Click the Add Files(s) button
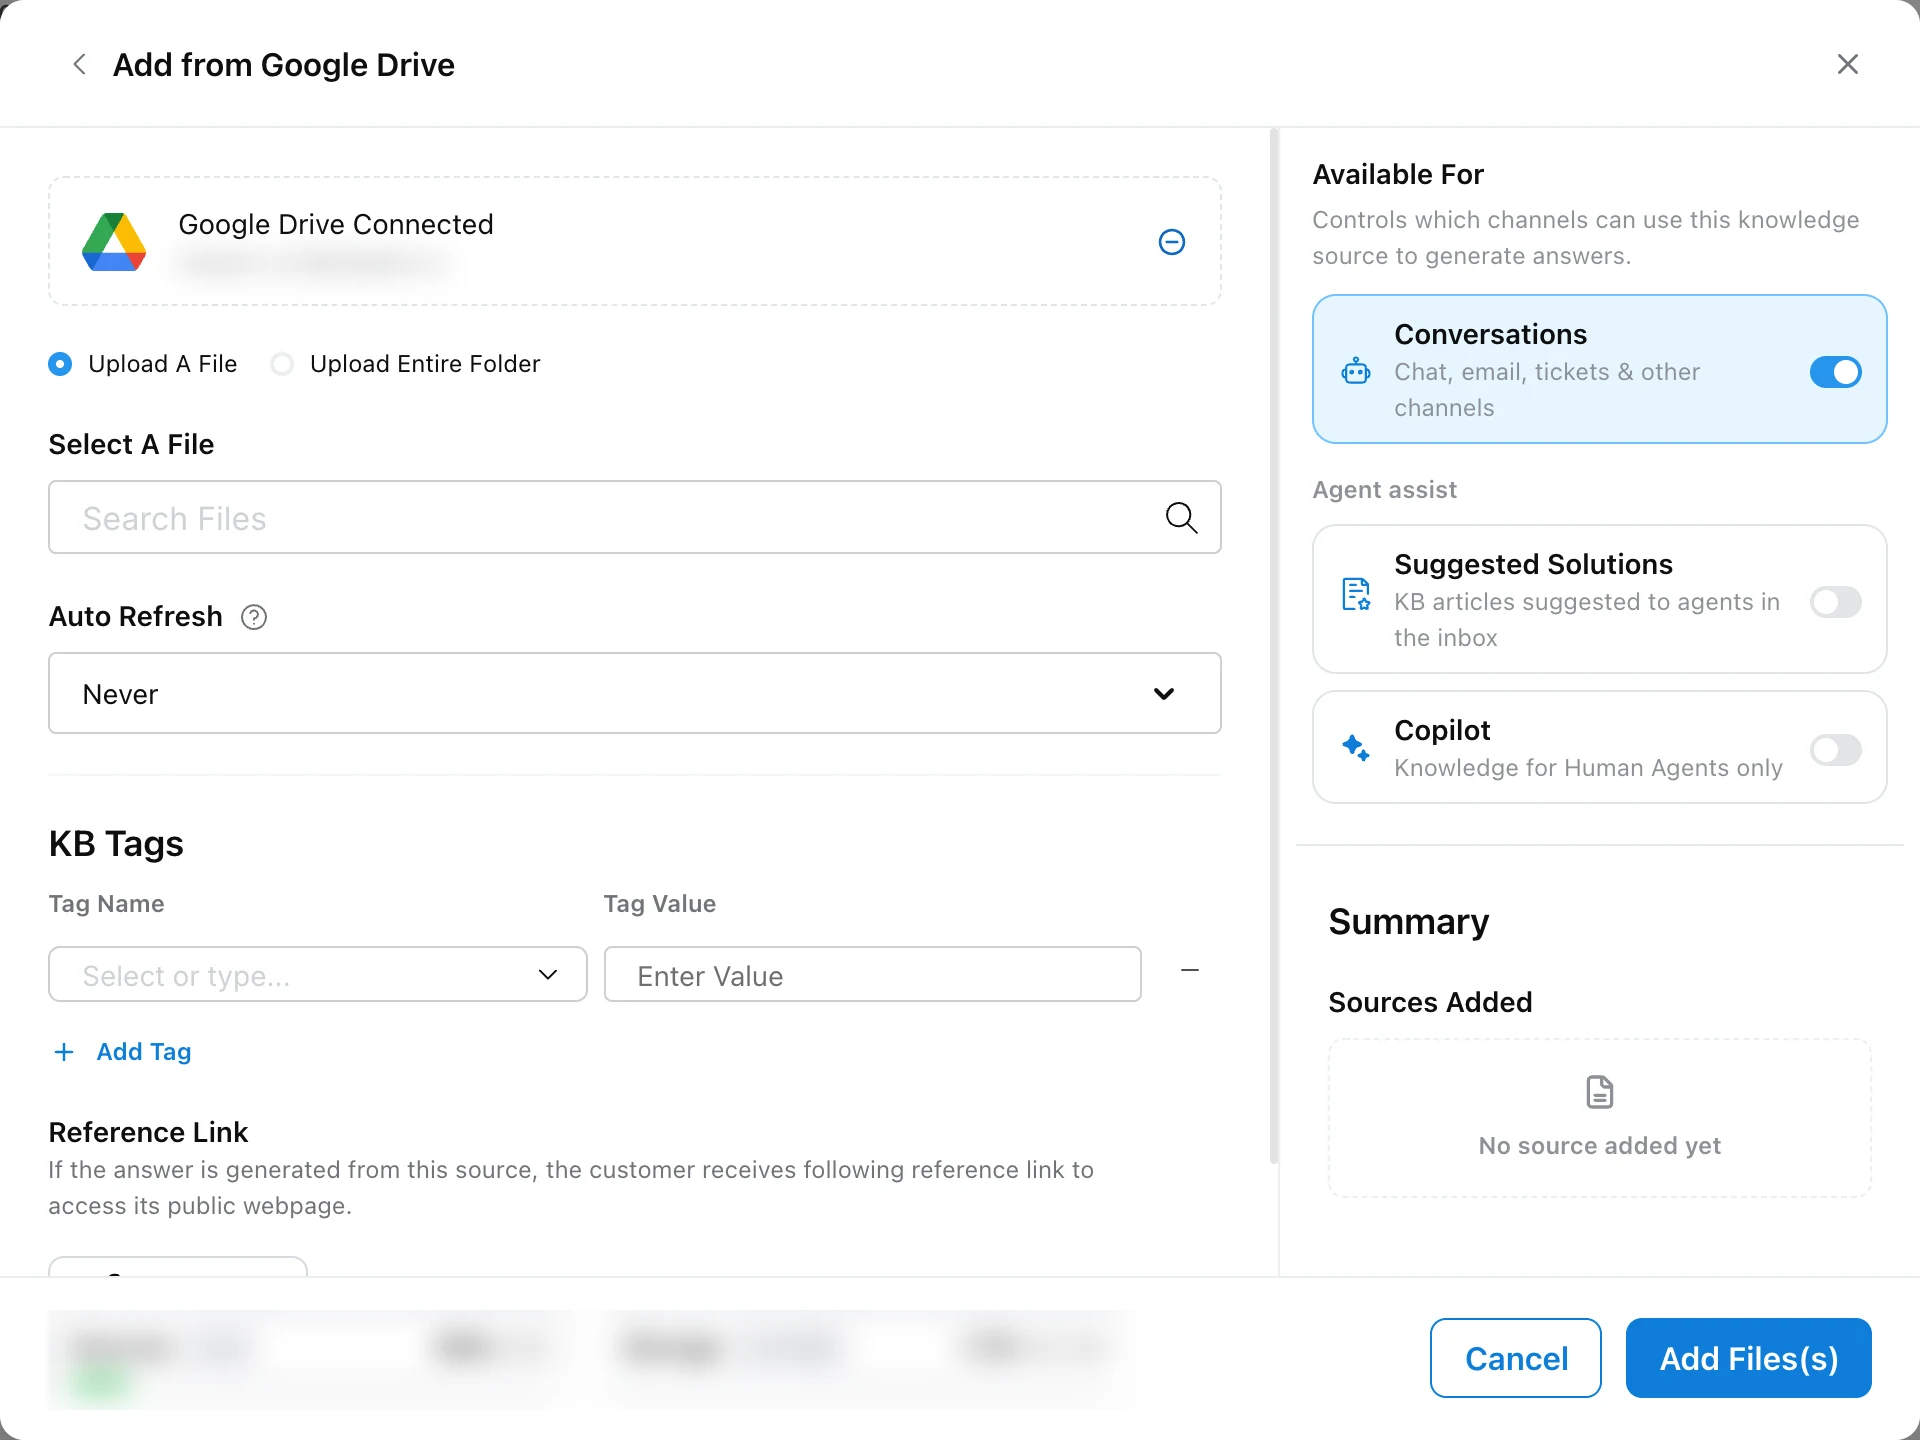Viewport: 1920px width, 1440px height. [1749, 1358]
